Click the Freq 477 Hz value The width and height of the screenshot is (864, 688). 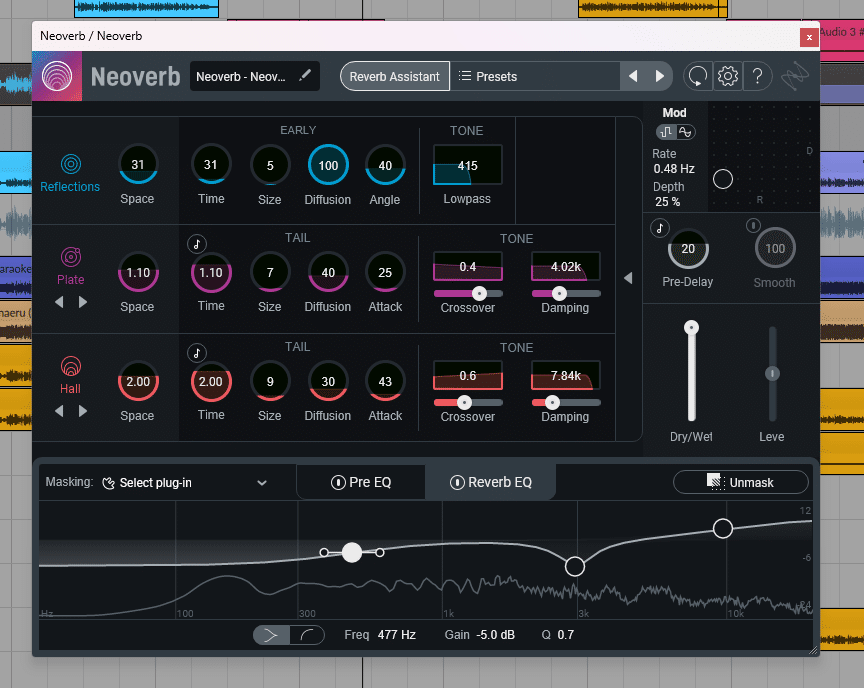point(397,635)
